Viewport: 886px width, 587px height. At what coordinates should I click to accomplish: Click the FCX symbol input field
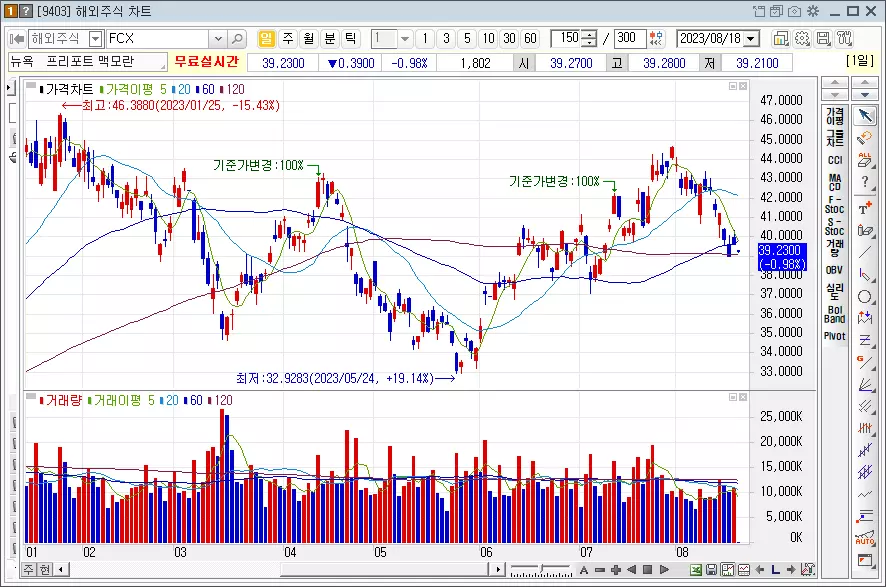159,39
